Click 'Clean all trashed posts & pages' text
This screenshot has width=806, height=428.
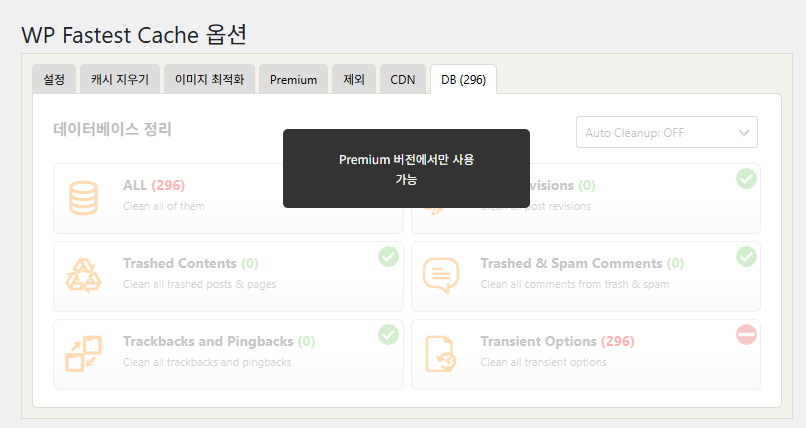(199, 284)
